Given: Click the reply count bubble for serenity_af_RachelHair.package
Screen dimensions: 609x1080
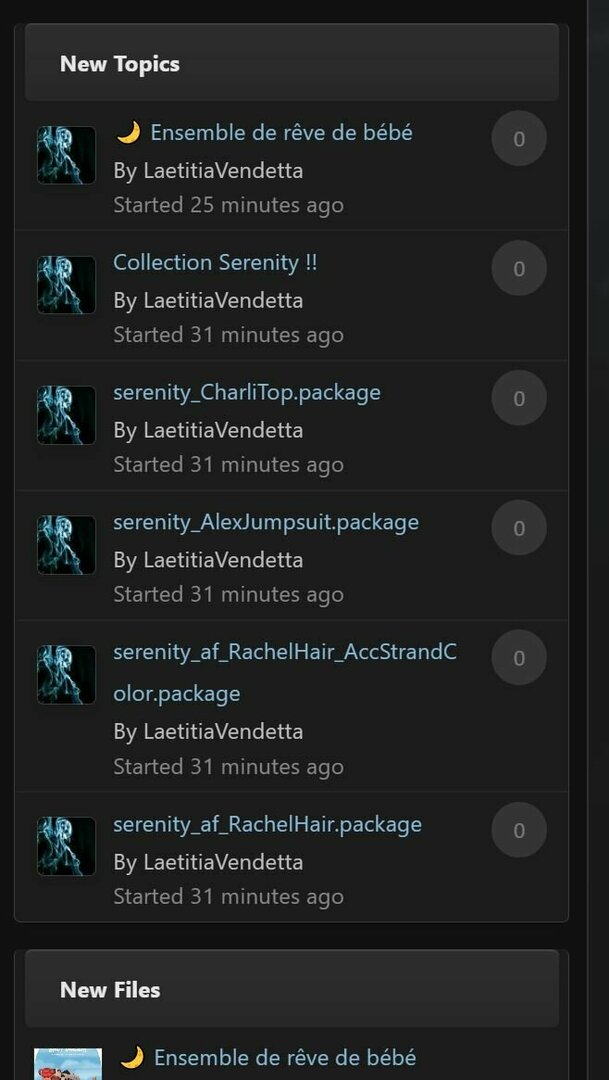Looking at the screenshot, I should [x=519, y=830].
